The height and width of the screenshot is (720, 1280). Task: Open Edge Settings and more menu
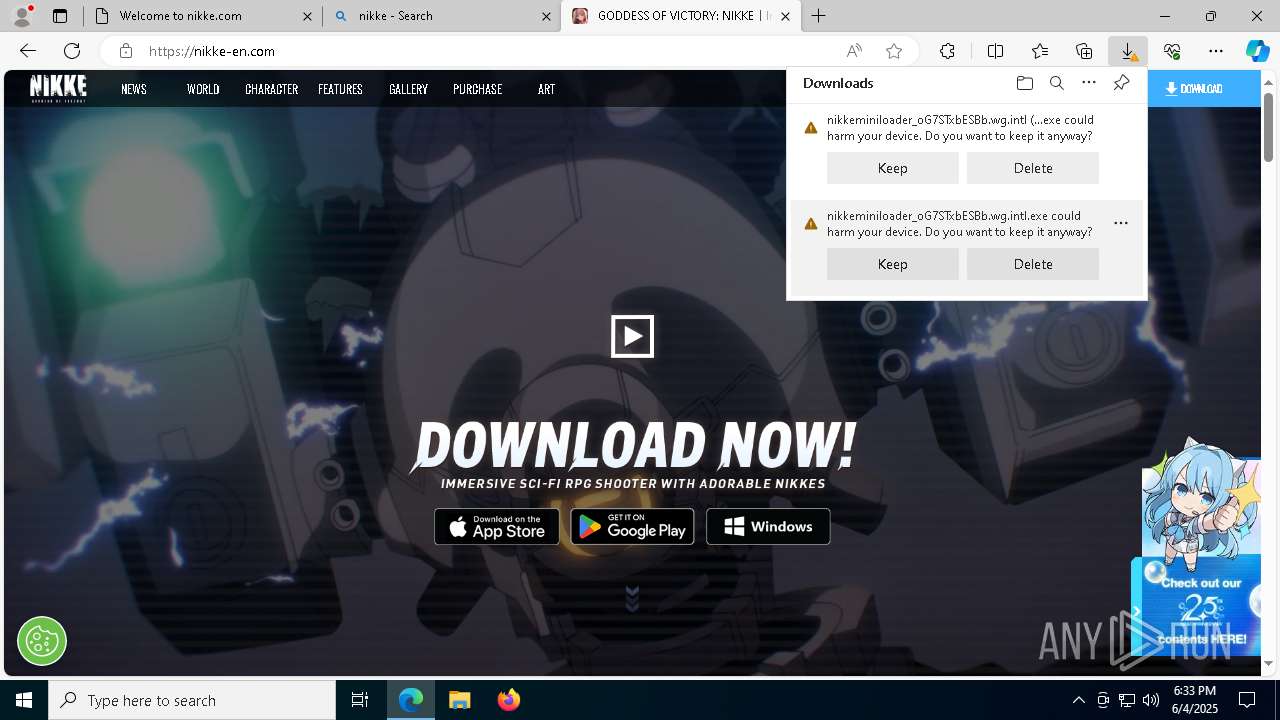tap(1216, 51)
